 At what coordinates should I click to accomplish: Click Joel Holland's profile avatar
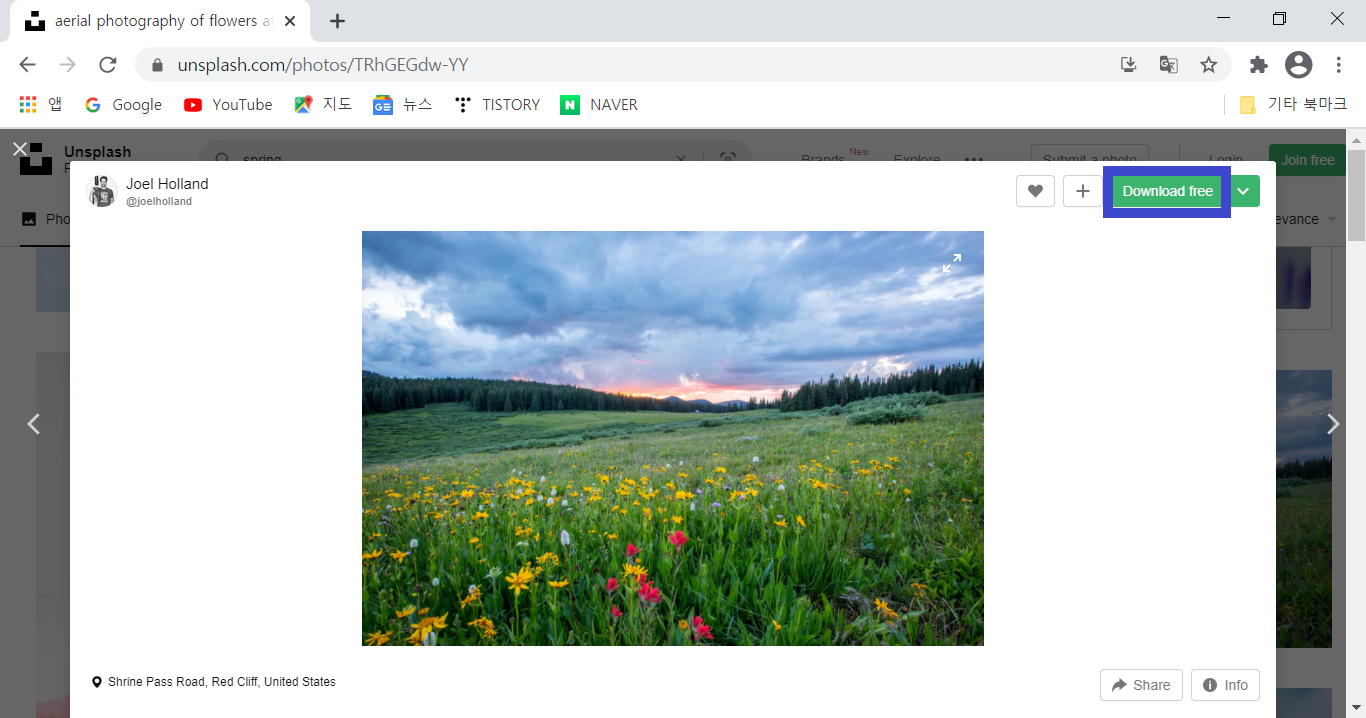pos(102,191)
